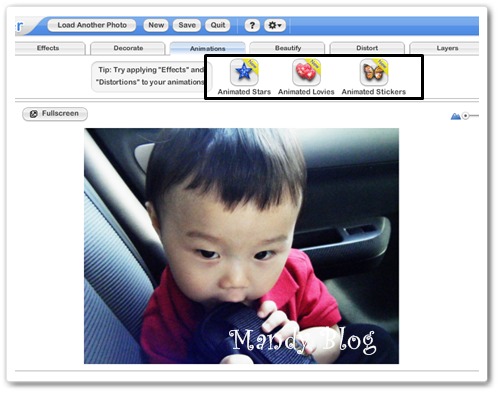Screen dimensions: 500x394
Task: Click the "Animated Stickers" label text
Action: [374, 92]
